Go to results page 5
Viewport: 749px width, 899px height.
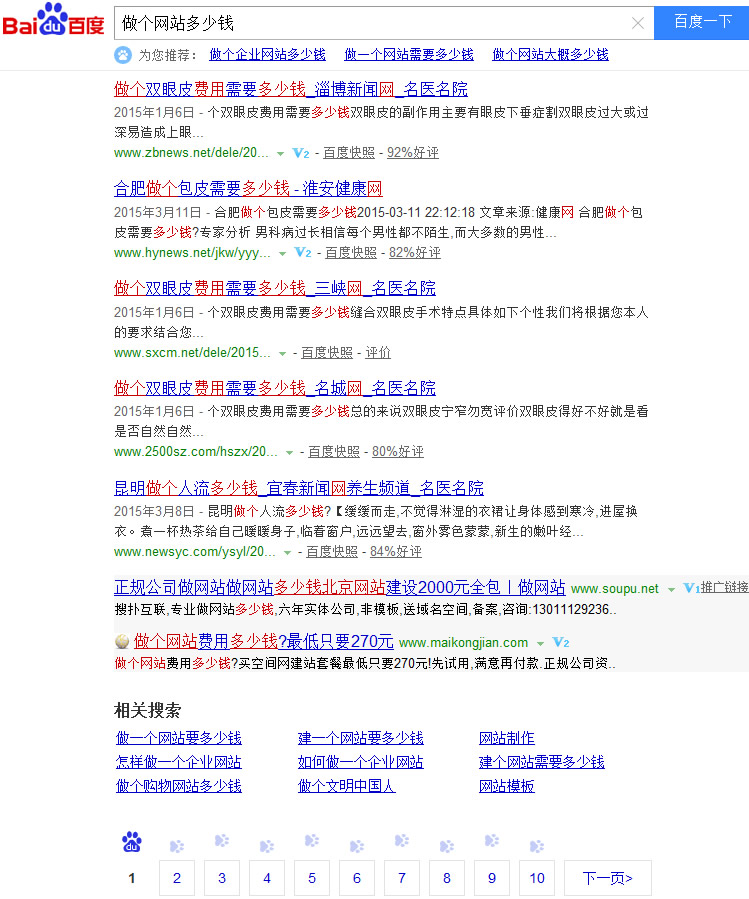(312, 878)
